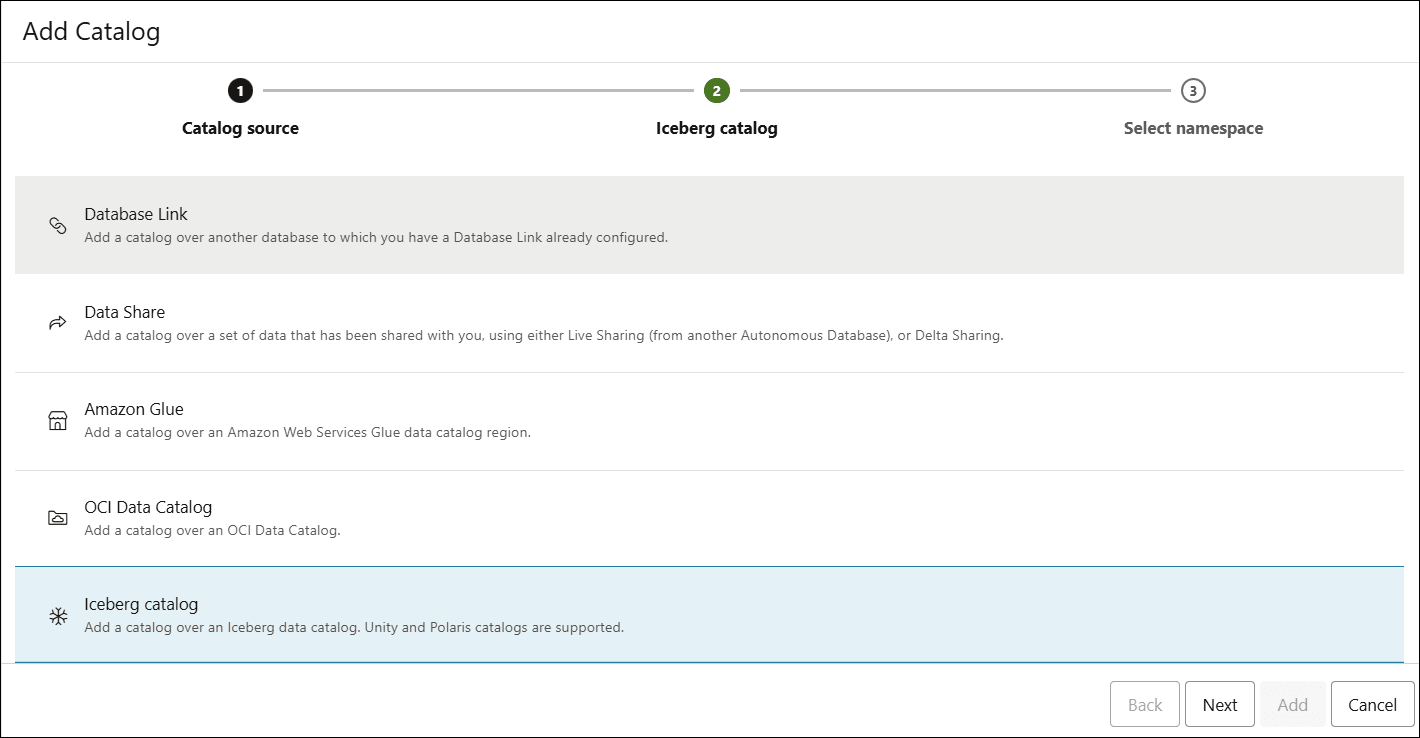Click the Cancel button
The image size is (1420, 738).
point(1372,704)
